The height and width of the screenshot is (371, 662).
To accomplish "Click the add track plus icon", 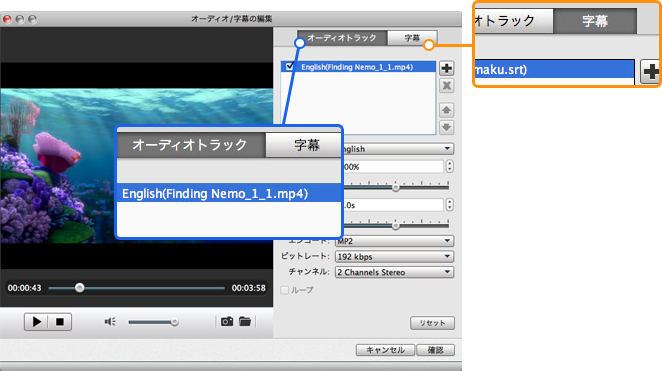I will click(446, 68).
